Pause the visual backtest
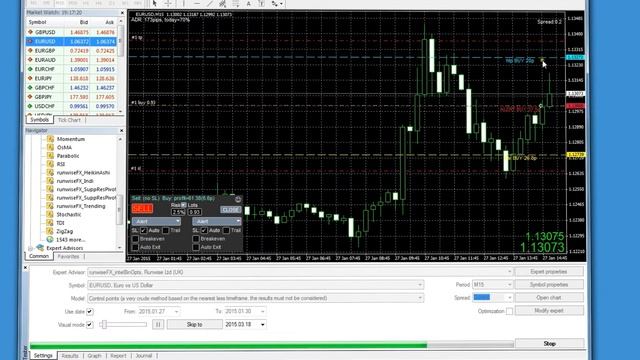640x360 pixels. (x=158, y=324)
